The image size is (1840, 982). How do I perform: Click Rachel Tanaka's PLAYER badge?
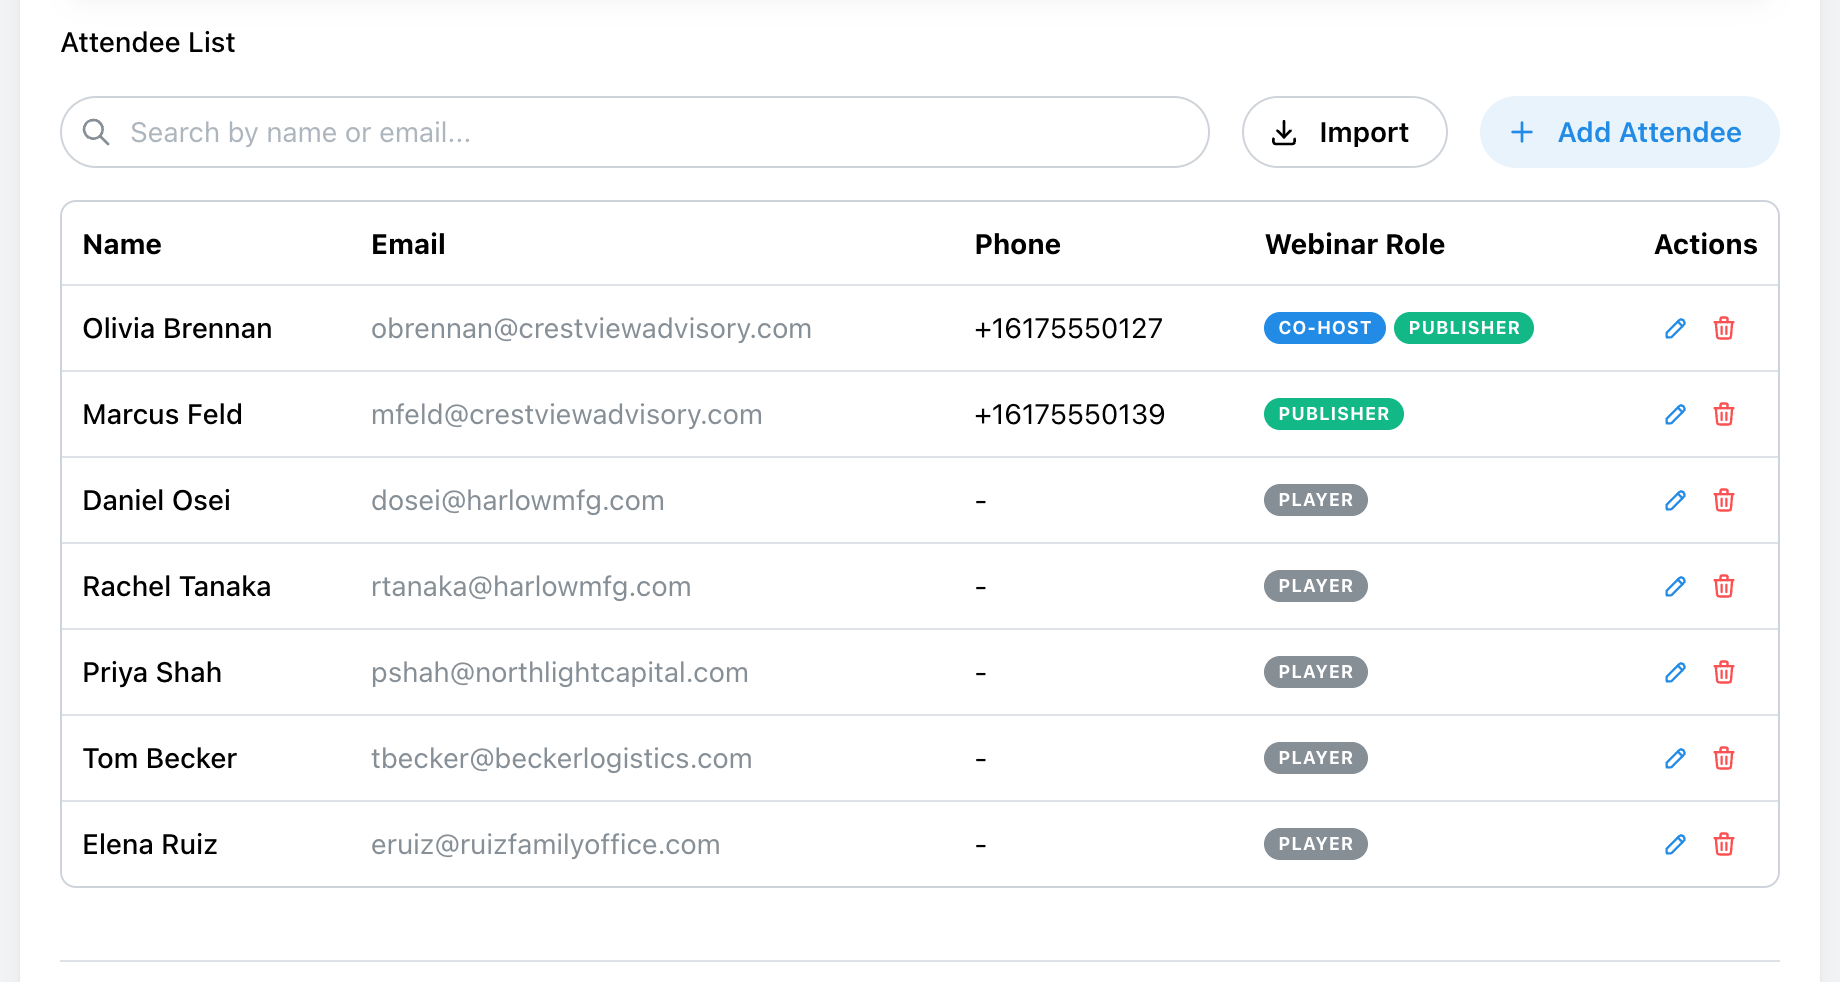(x=1316, y=586)
